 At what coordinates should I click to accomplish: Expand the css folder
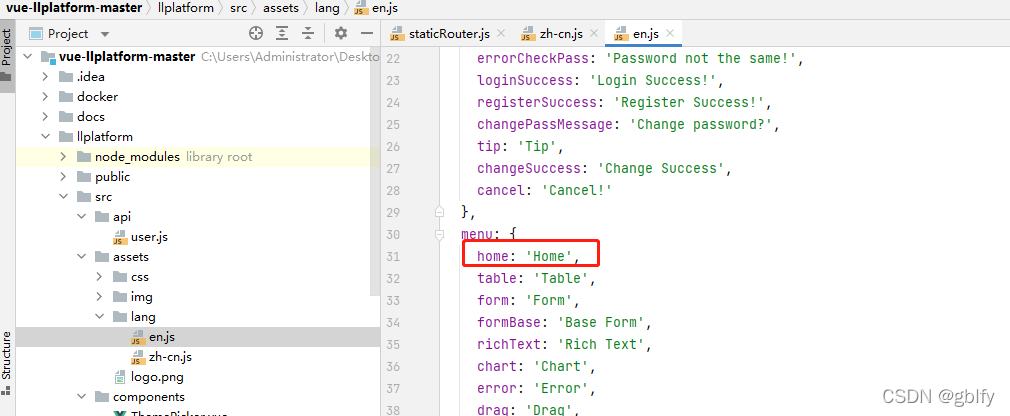[99, 277]
